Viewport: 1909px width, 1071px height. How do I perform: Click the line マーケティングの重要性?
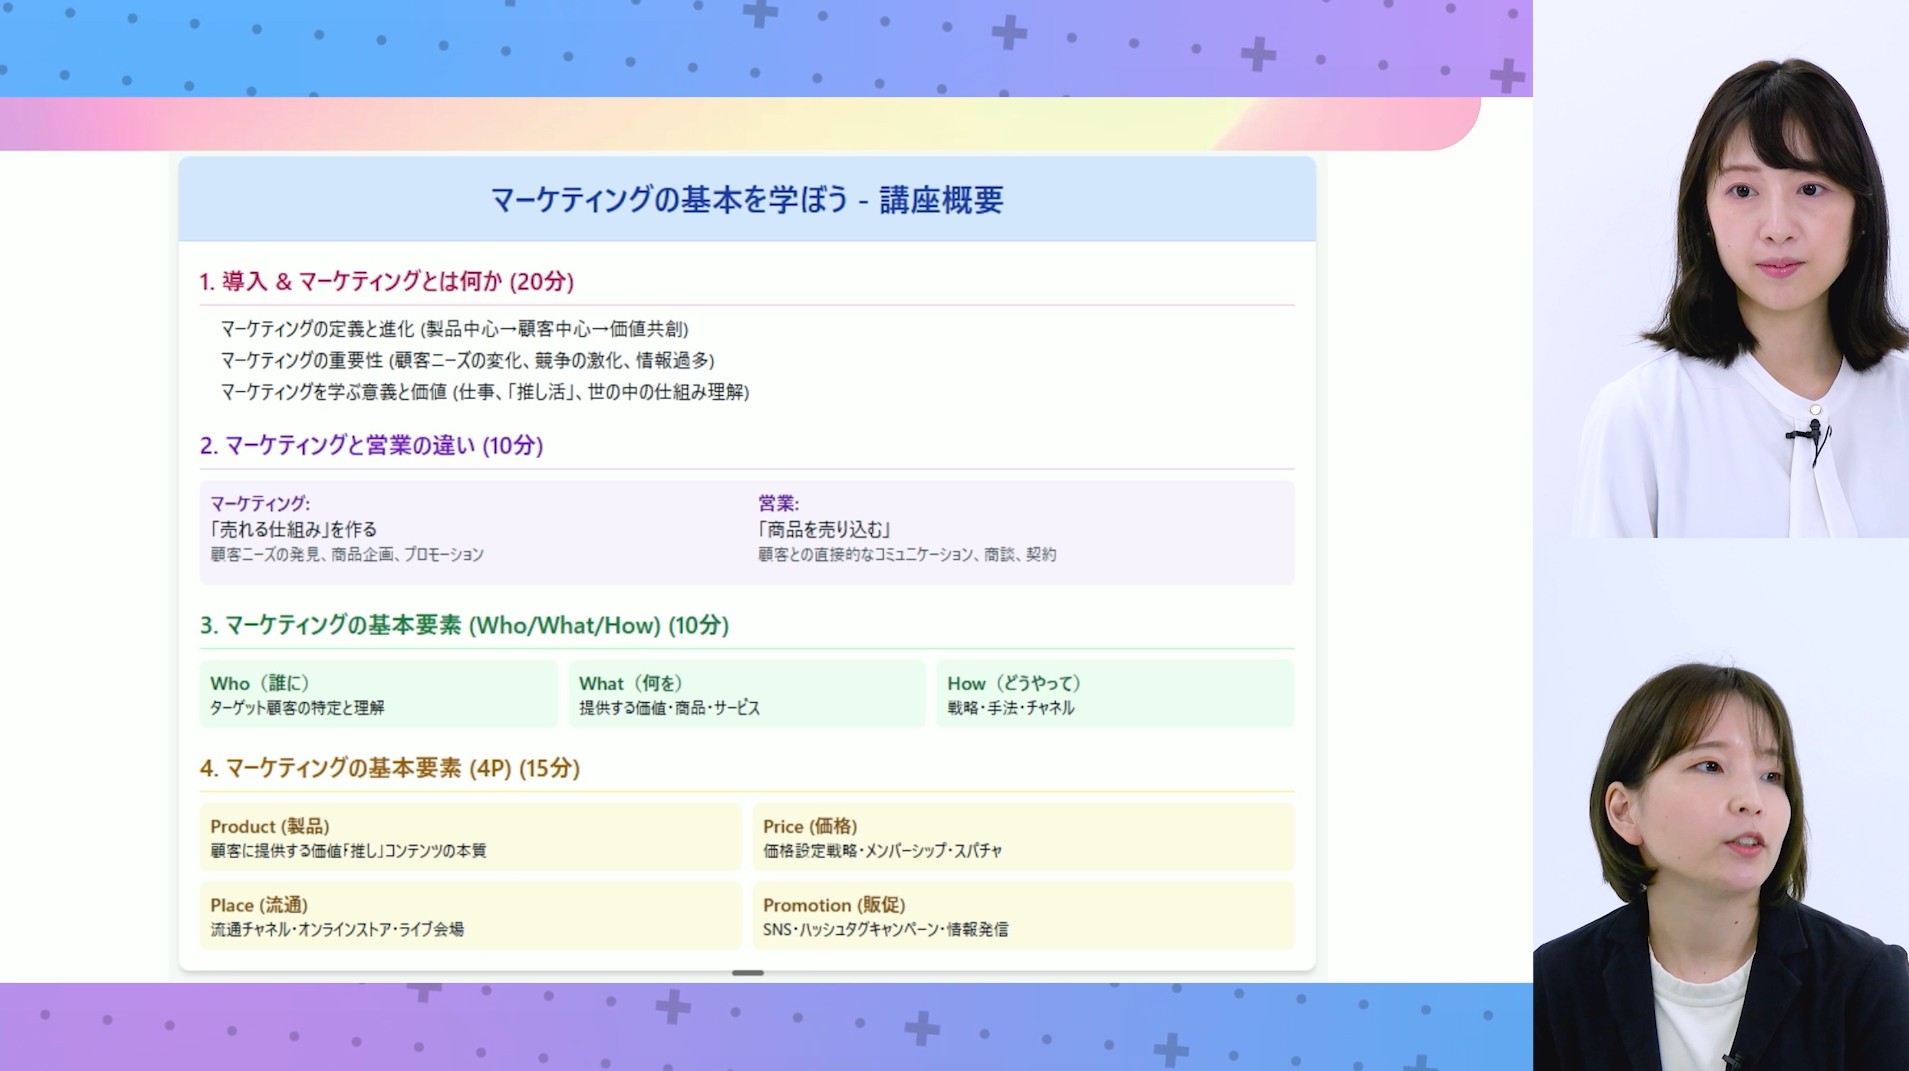tap(467, 360)
